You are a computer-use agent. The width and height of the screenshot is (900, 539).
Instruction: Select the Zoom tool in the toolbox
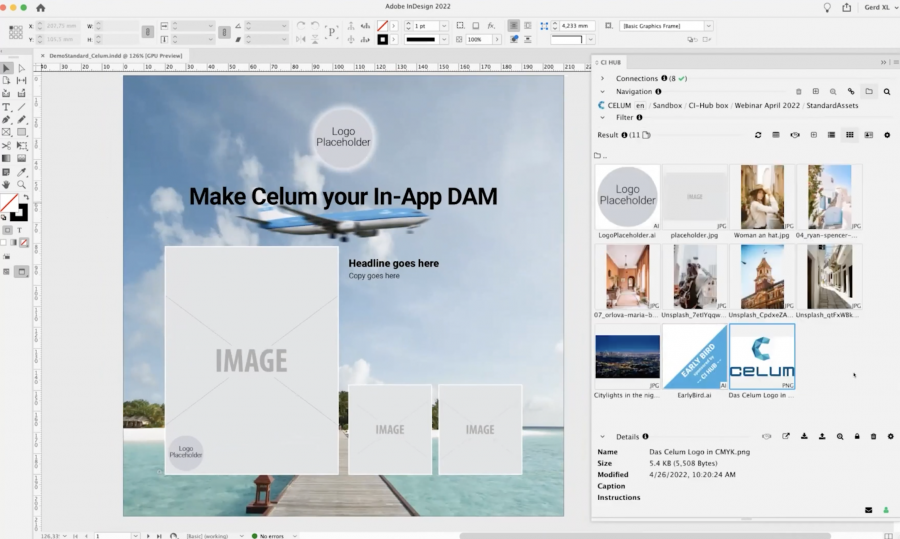pyautogui.click(x=21, y=184)
